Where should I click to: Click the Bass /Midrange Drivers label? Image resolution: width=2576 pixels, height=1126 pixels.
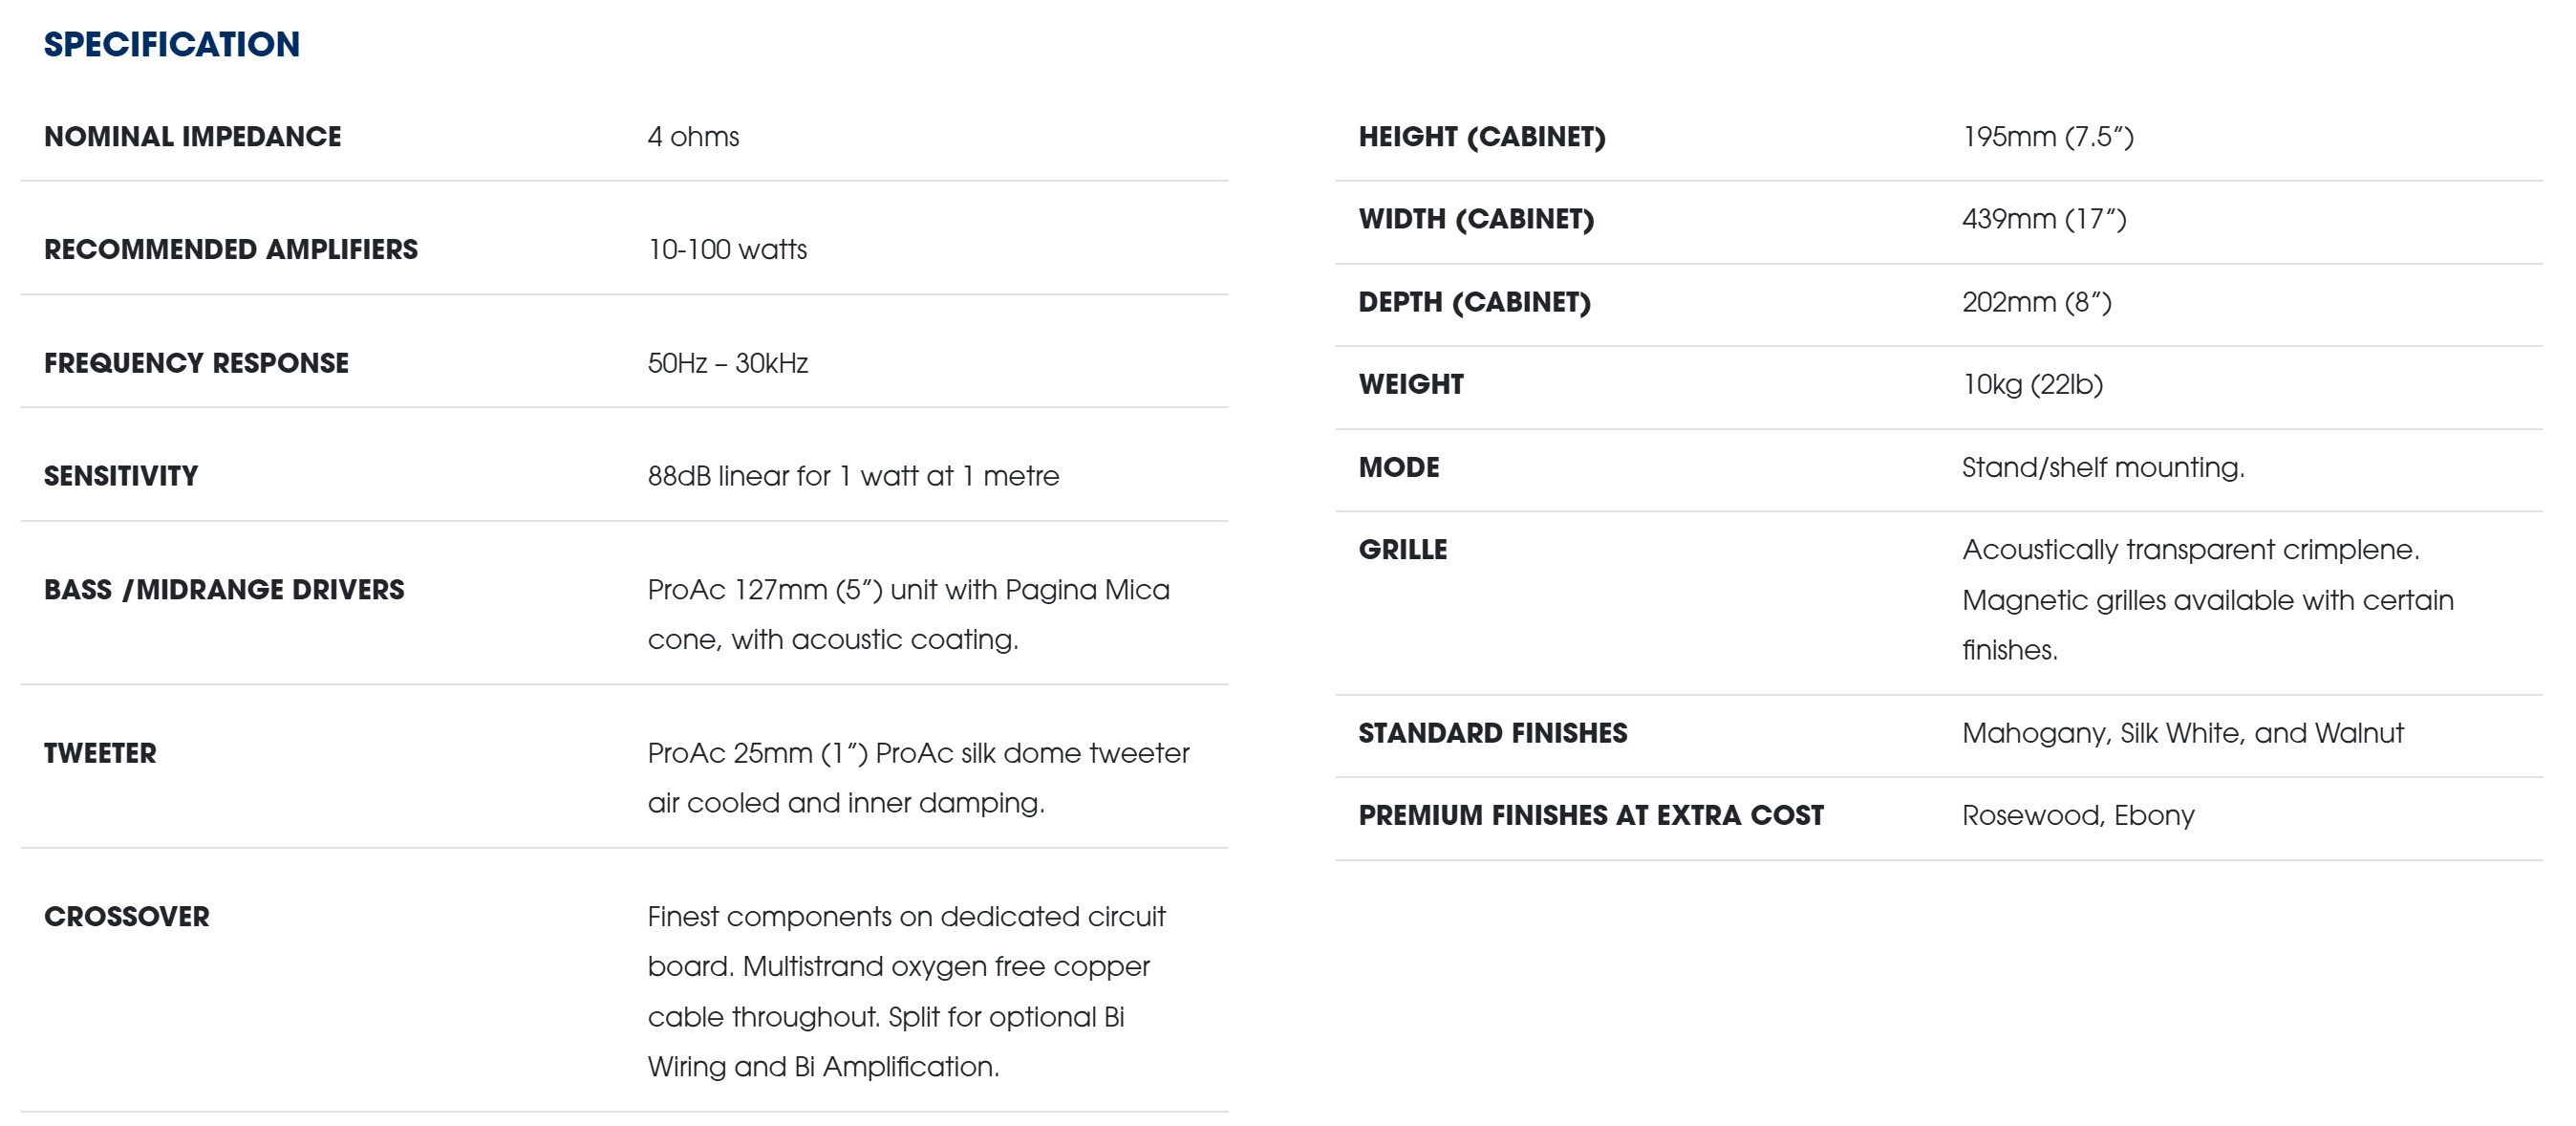click(224, 590)
